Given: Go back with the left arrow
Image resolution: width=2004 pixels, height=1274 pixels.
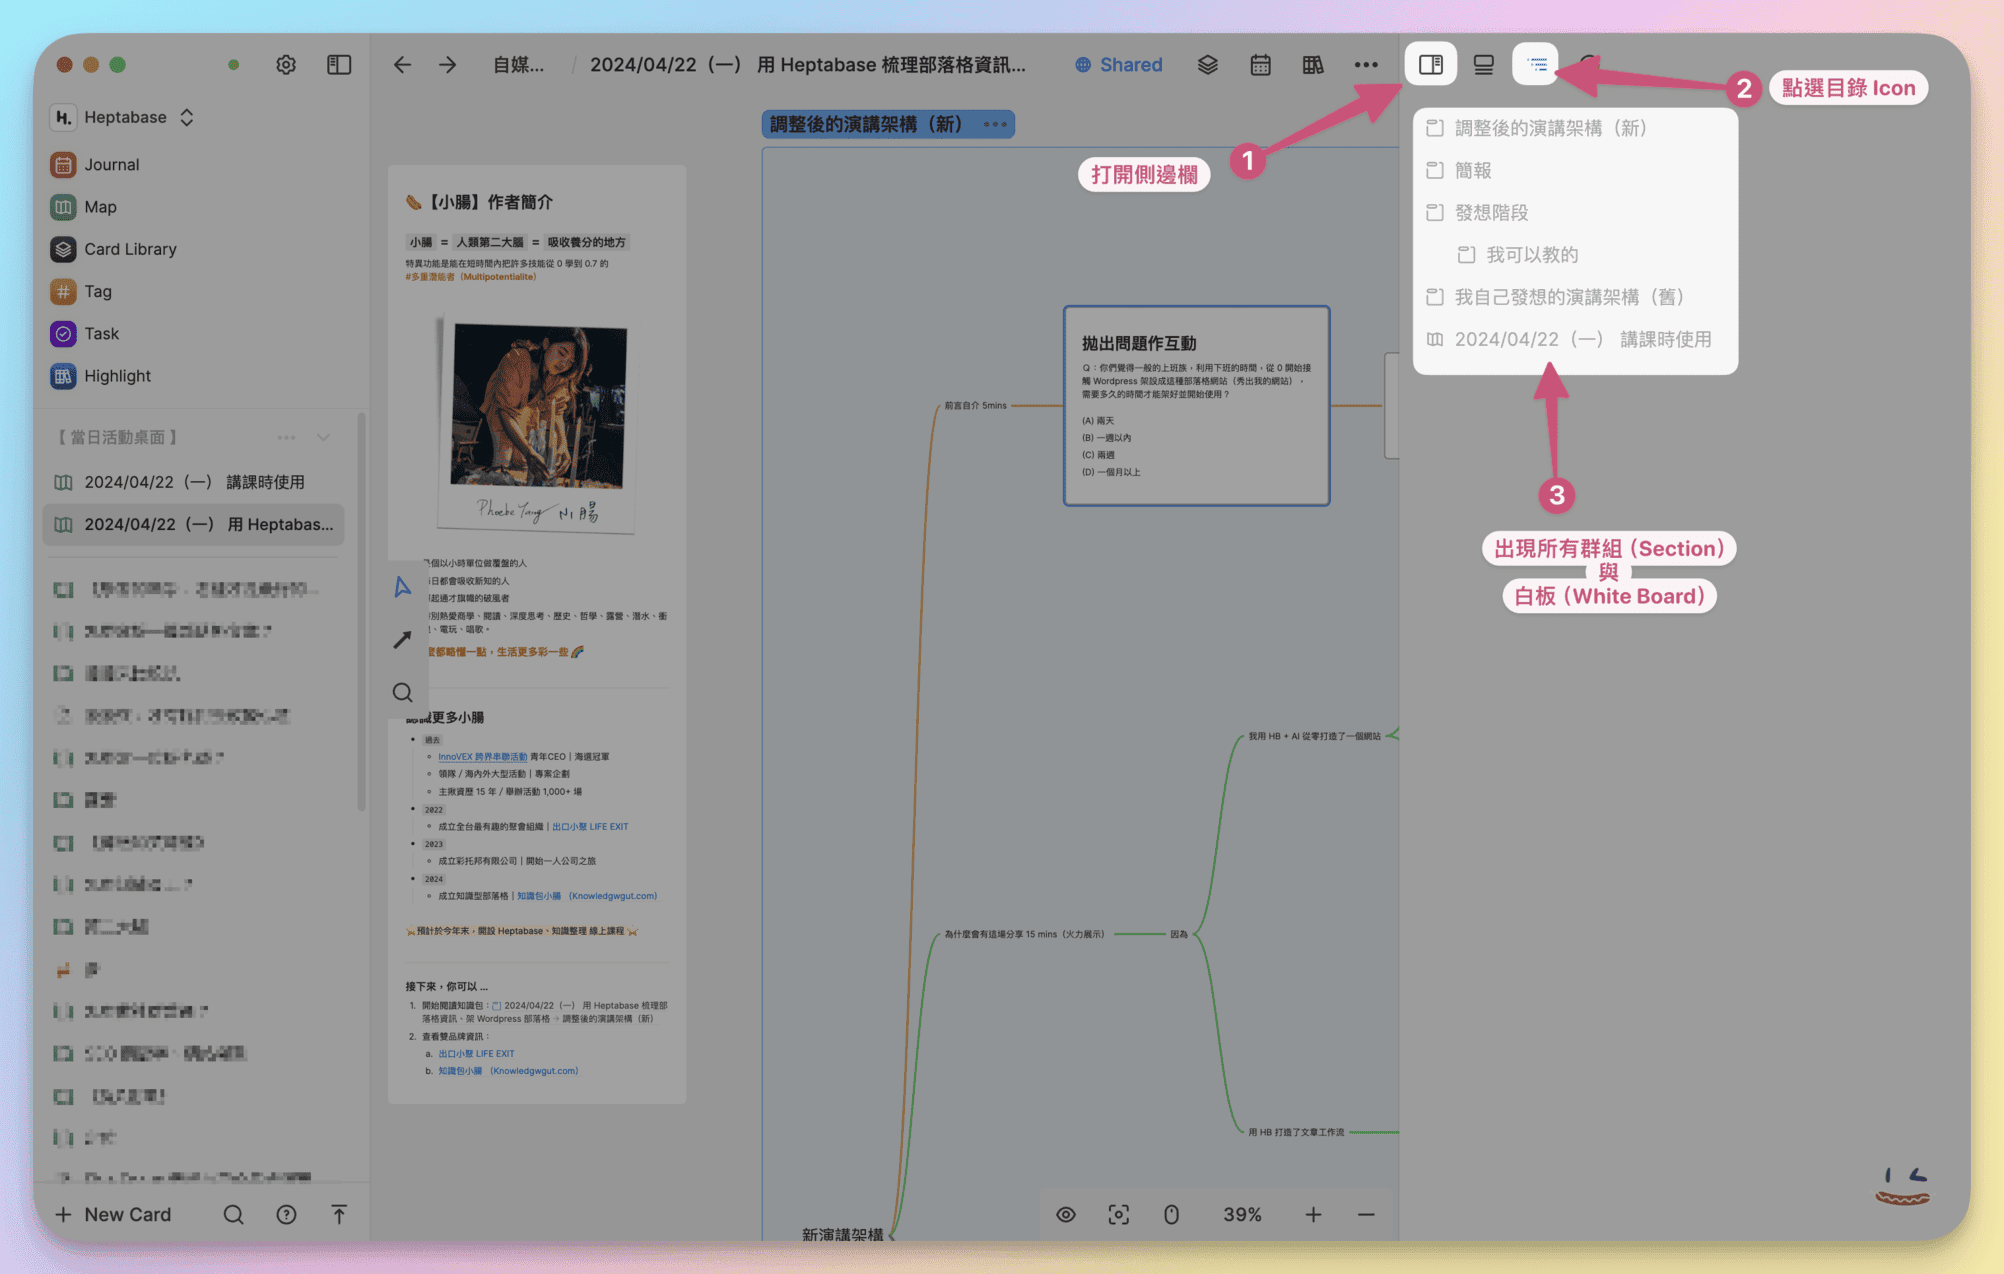Looking at the screenshot, I should (x=402, y=65).
